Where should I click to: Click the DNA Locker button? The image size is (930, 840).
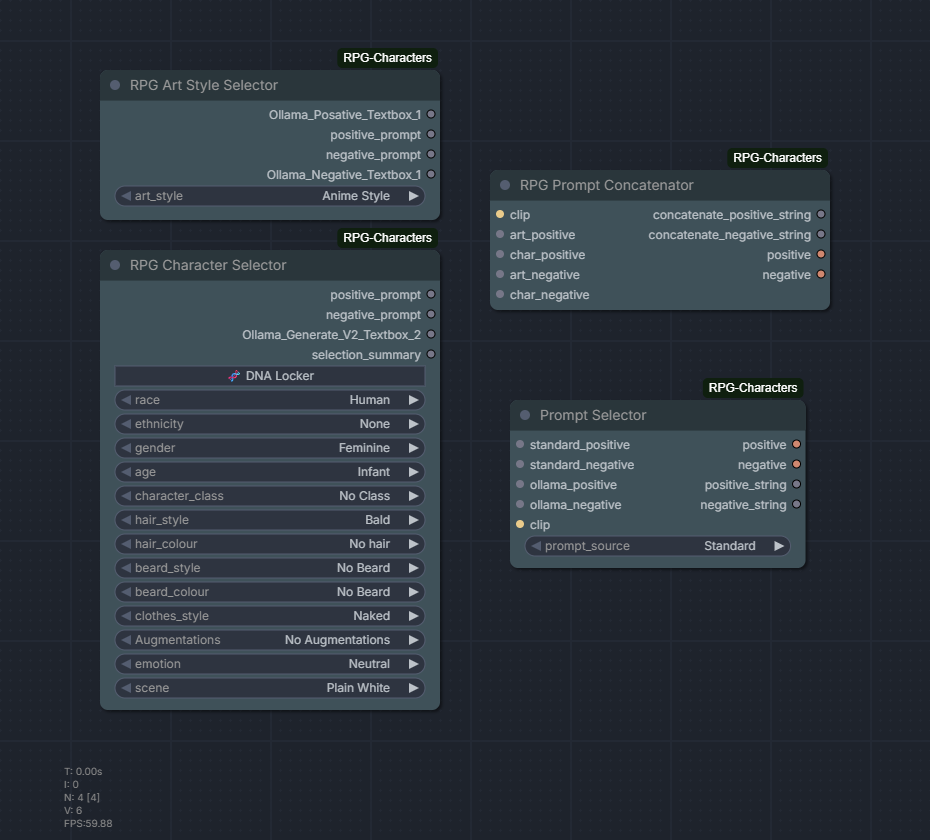(270, 376)
